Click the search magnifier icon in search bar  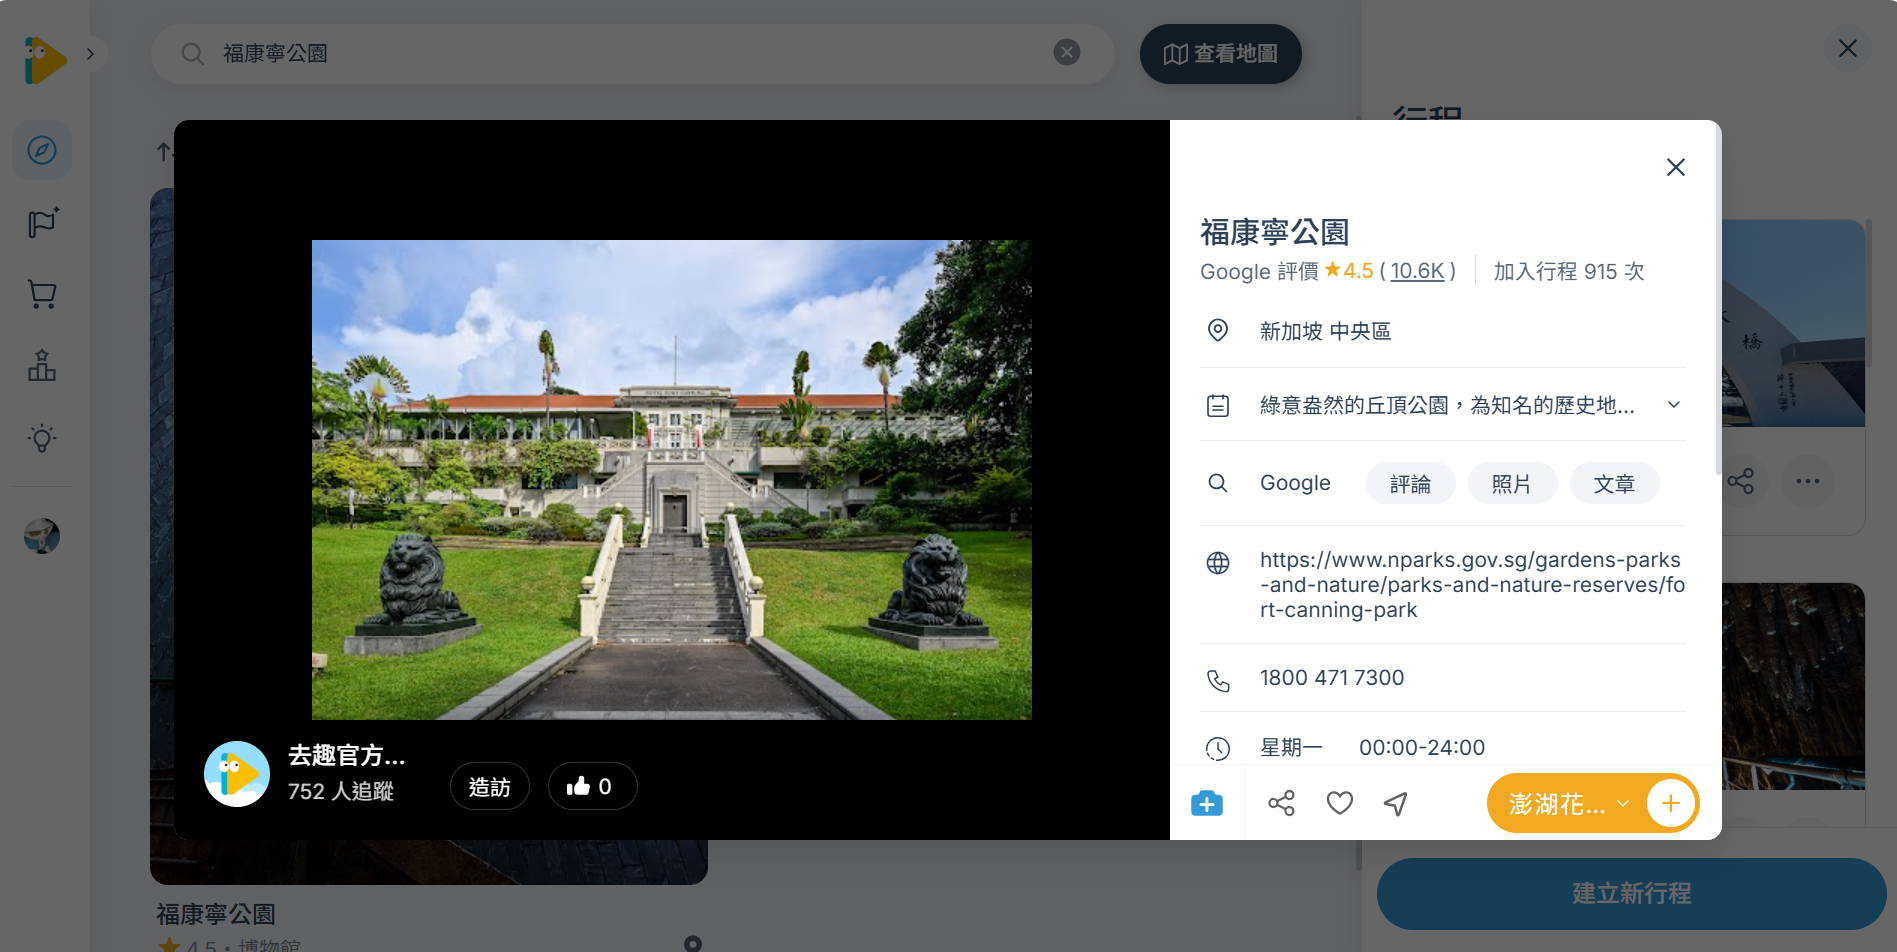193,54
